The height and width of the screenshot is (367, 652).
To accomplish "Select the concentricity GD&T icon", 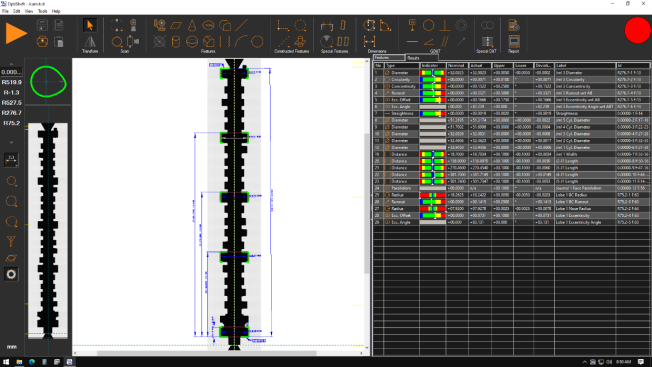I will click(461, 26).
